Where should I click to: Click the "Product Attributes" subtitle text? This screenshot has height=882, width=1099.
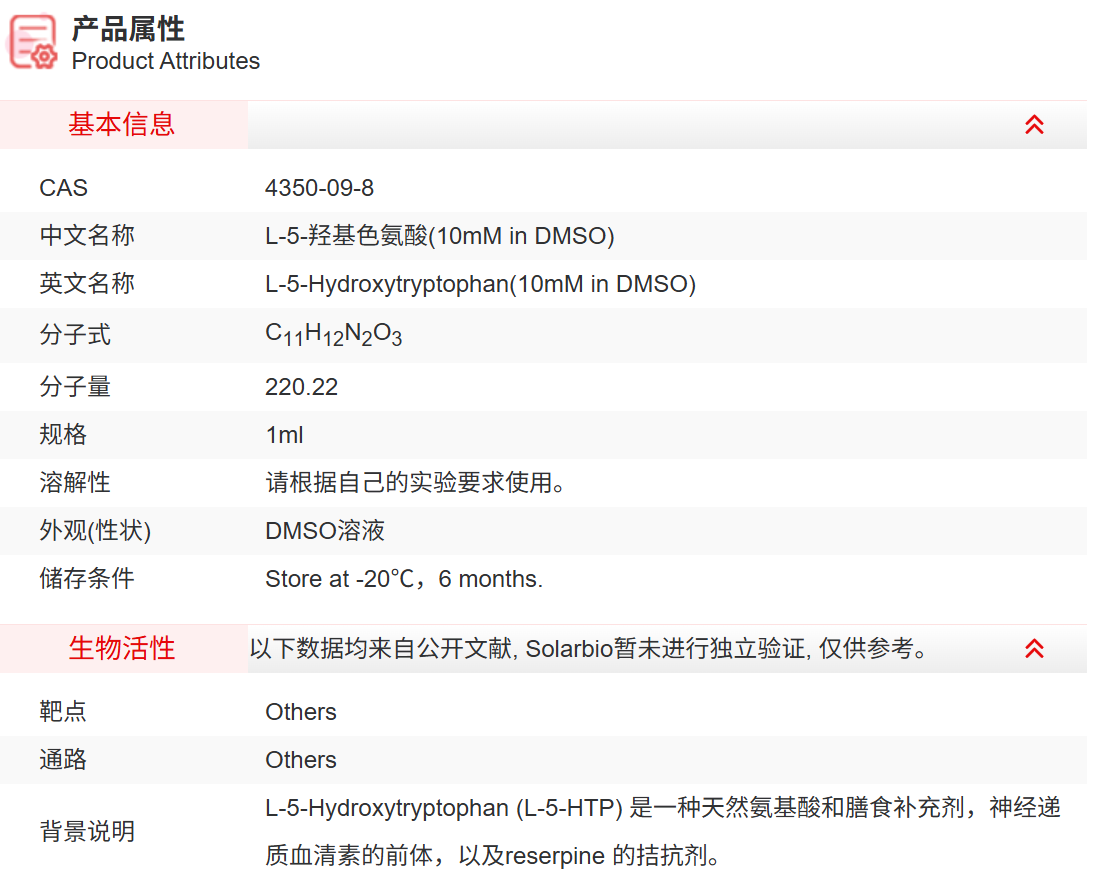click(x=165, y=61)
